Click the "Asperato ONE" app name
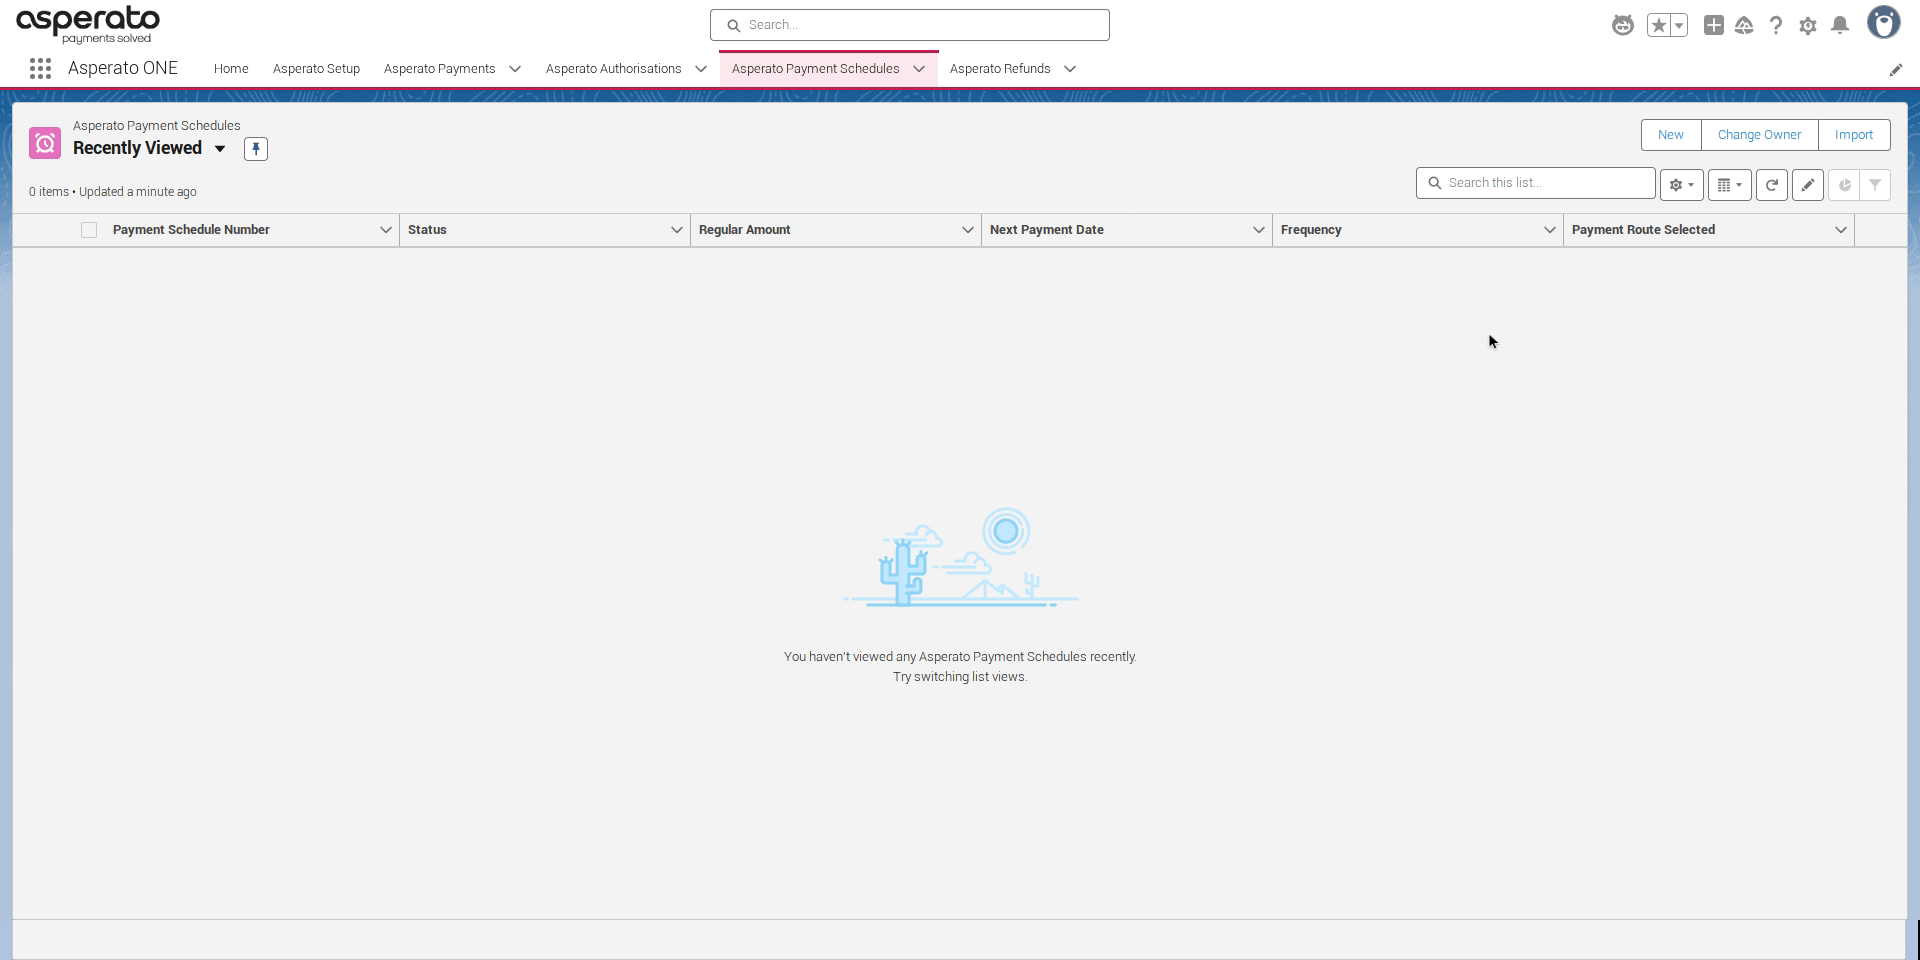This screenshot has width=1920, height=960. click(123, 68)
